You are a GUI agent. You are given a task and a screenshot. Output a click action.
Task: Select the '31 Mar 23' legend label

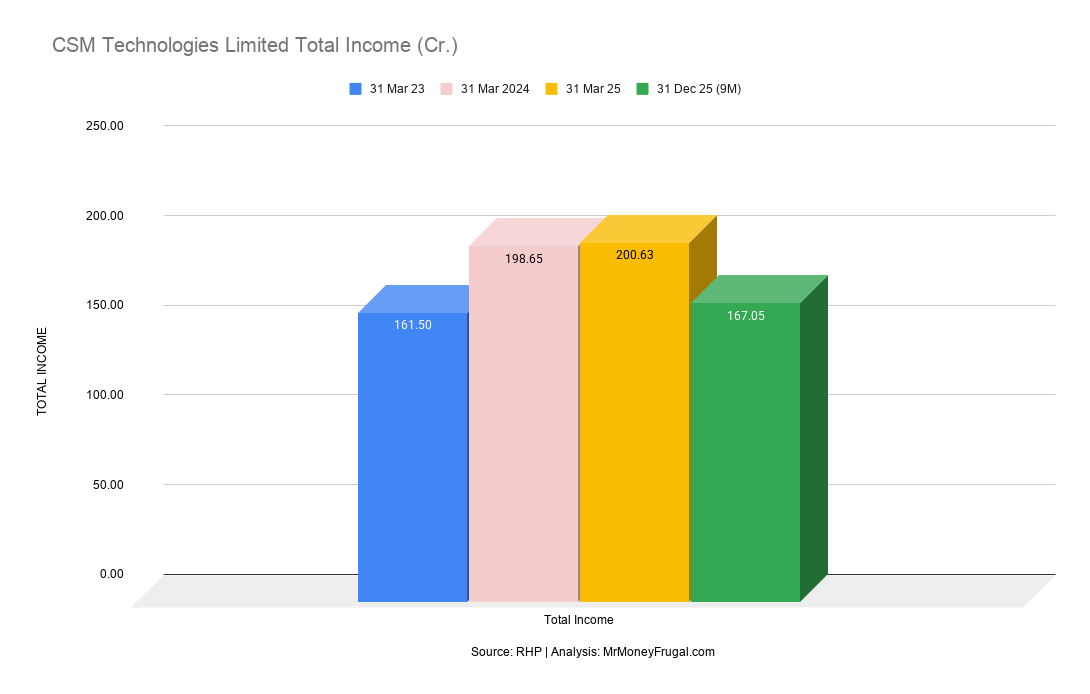pos(397,89)
